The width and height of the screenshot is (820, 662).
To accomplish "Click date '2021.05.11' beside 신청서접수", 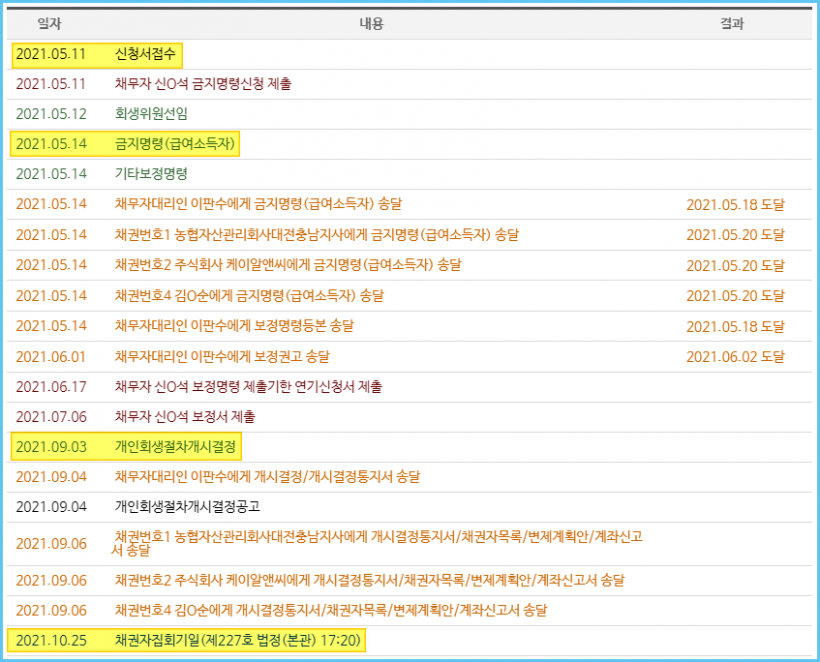I will [50, 54].
